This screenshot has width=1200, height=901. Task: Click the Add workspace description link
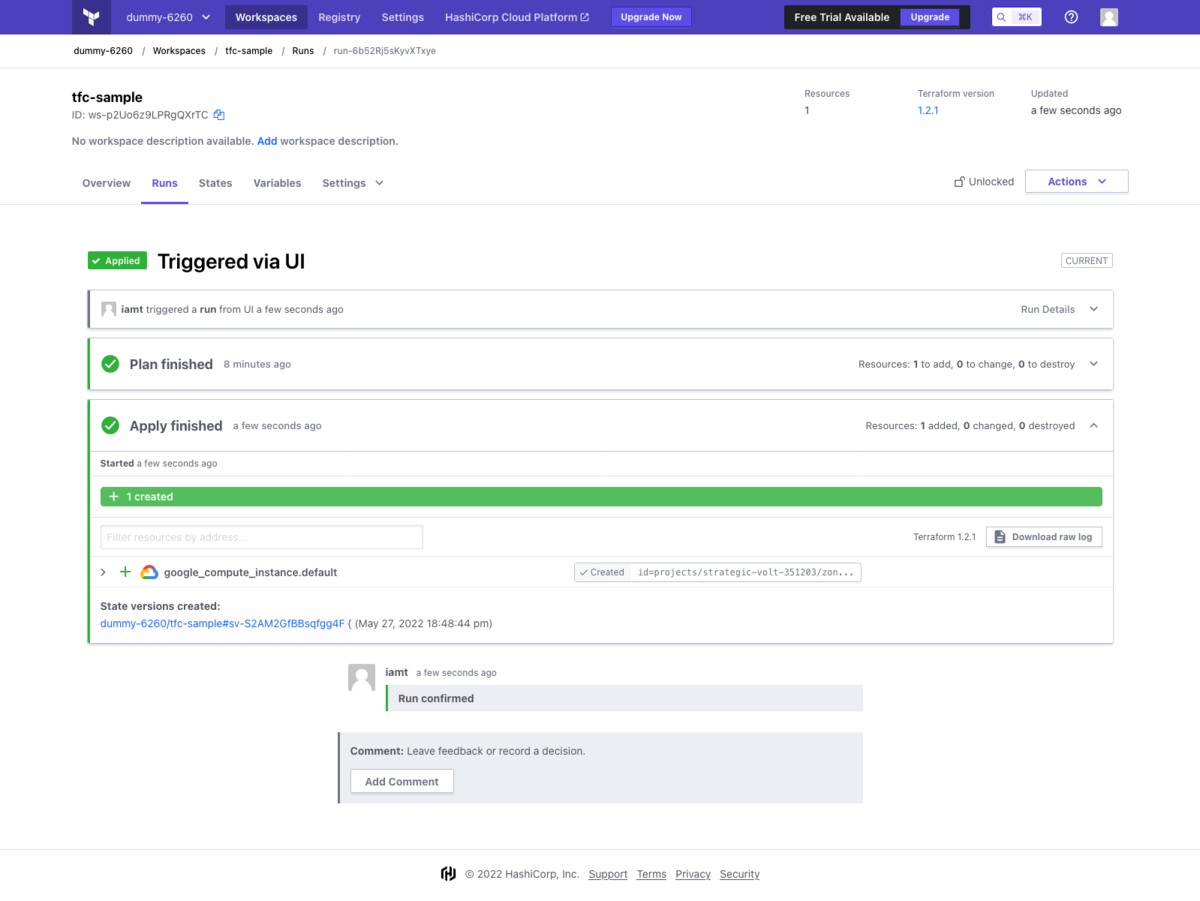click(267, 141)
